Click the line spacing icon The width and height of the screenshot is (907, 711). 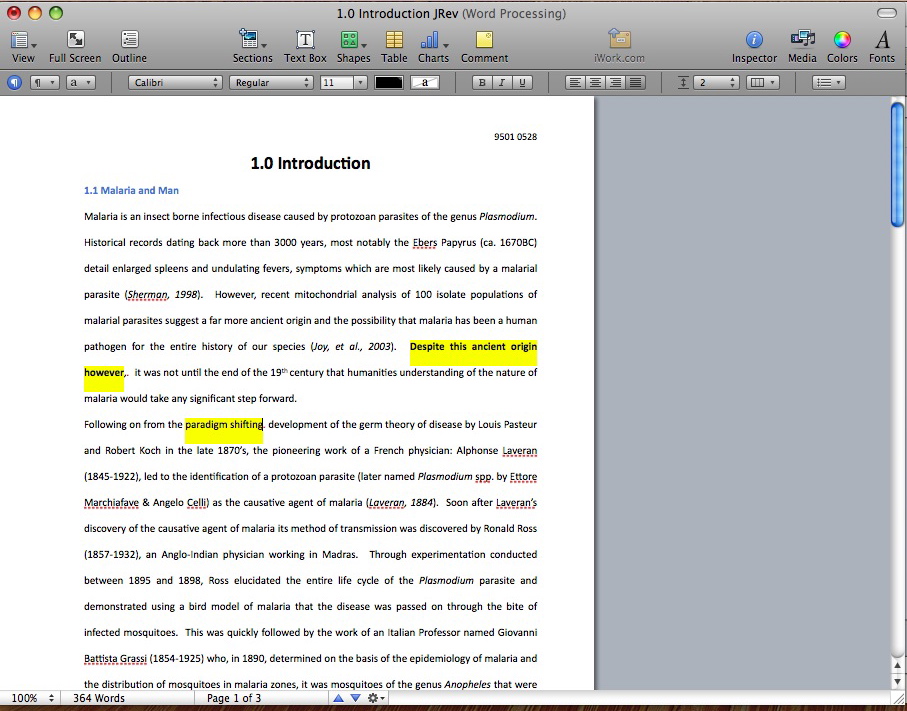(x=683, y=83)
